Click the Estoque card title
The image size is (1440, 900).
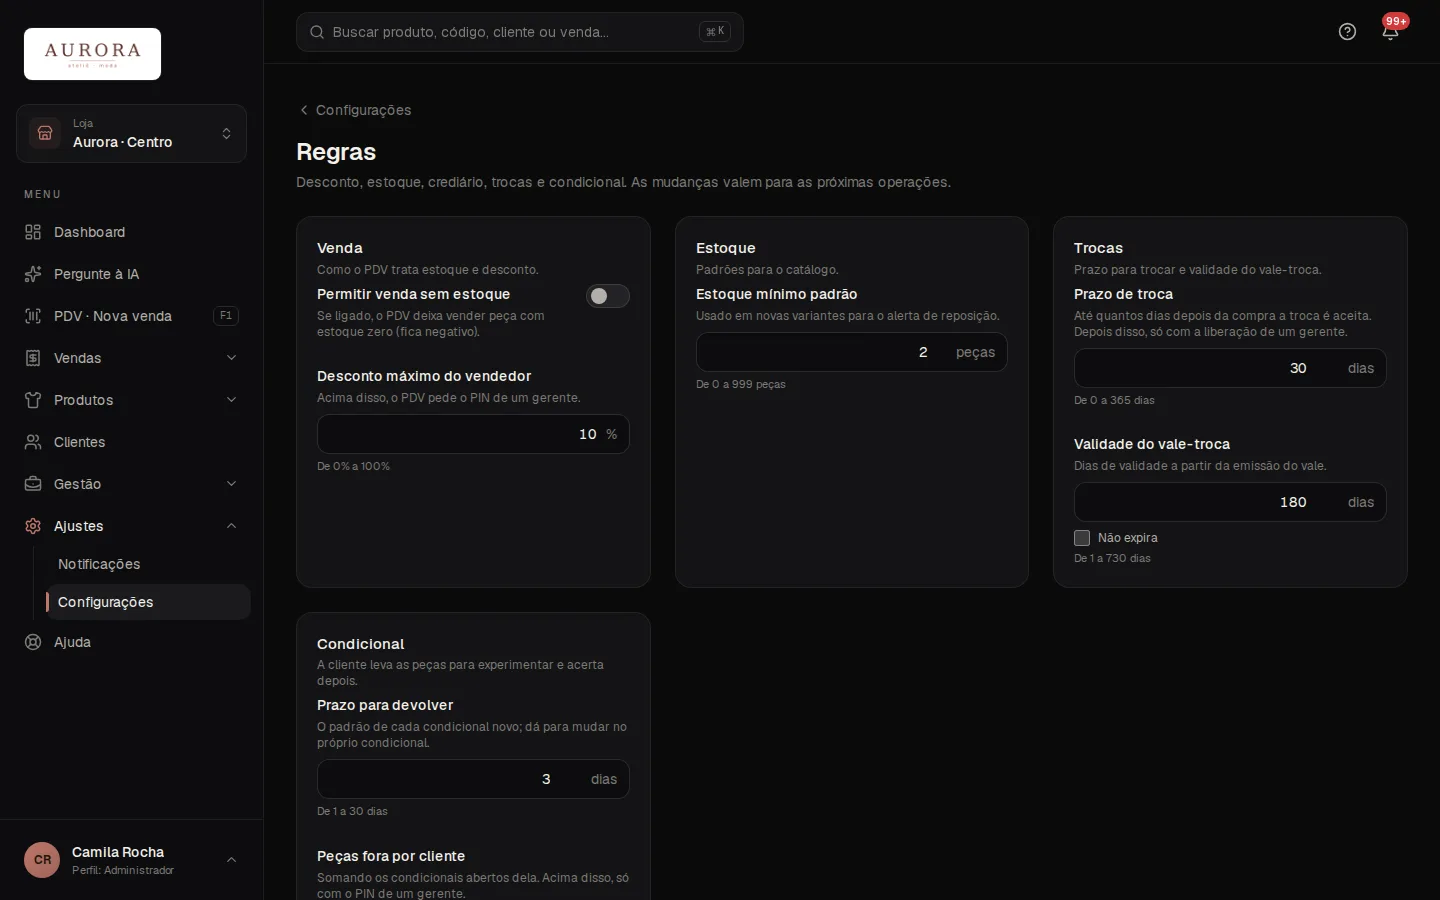[726, 248]
